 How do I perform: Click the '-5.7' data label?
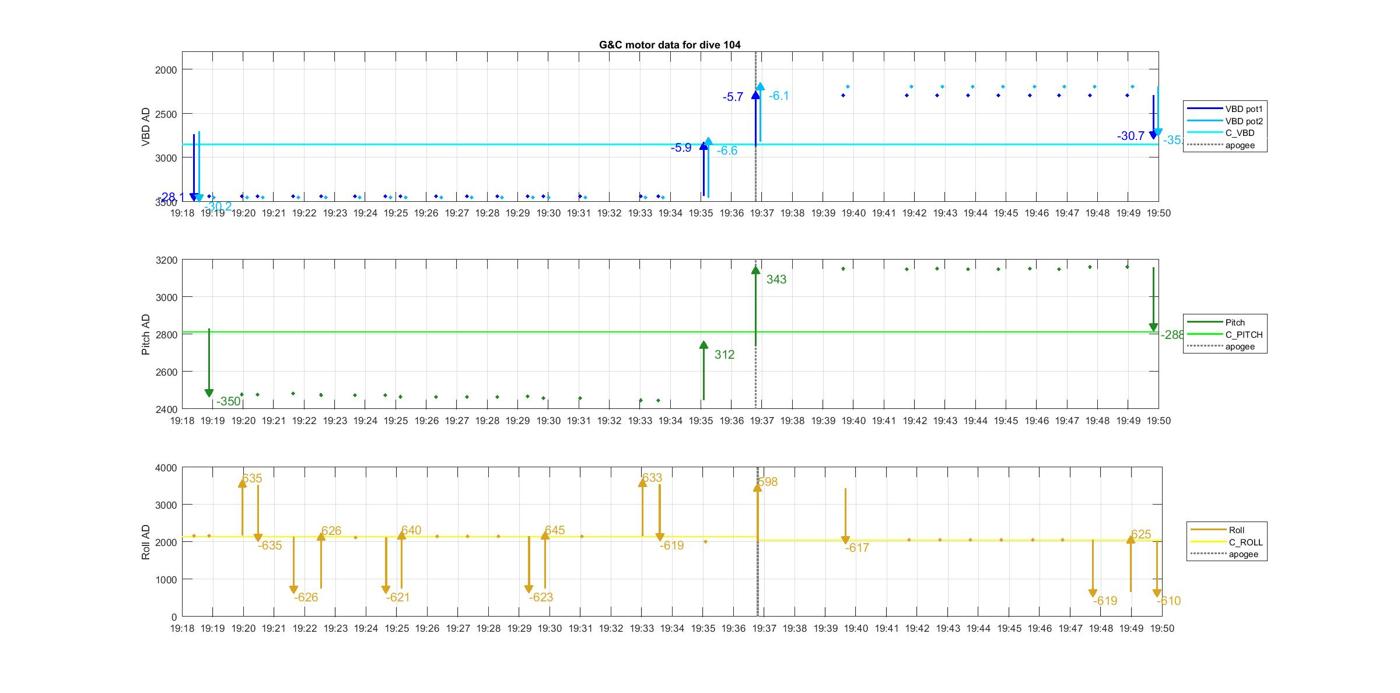click(733, 97)
